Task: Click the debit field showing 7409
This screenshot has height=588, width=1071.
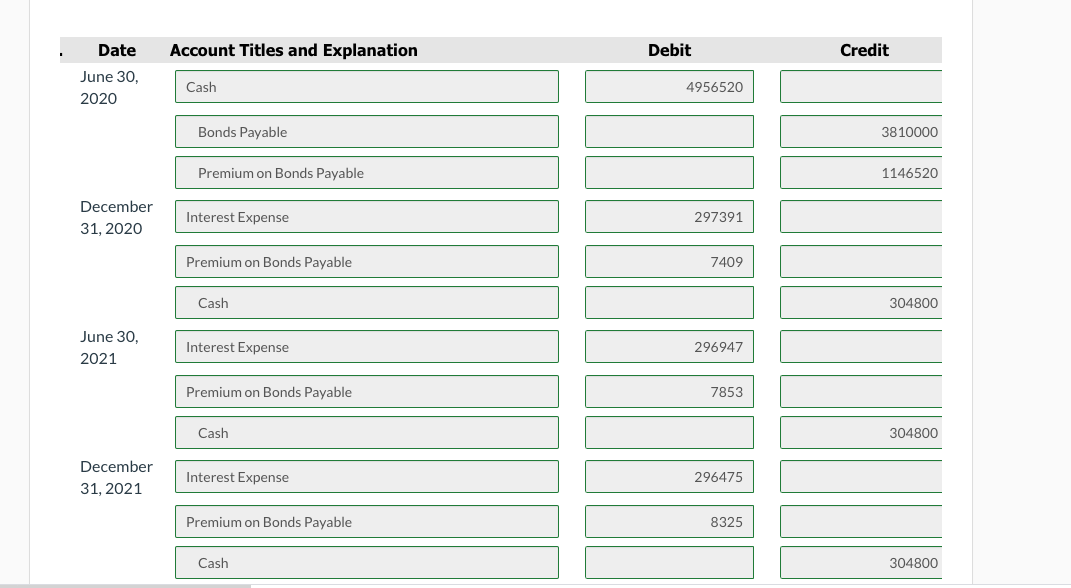Action: [668, 261]
